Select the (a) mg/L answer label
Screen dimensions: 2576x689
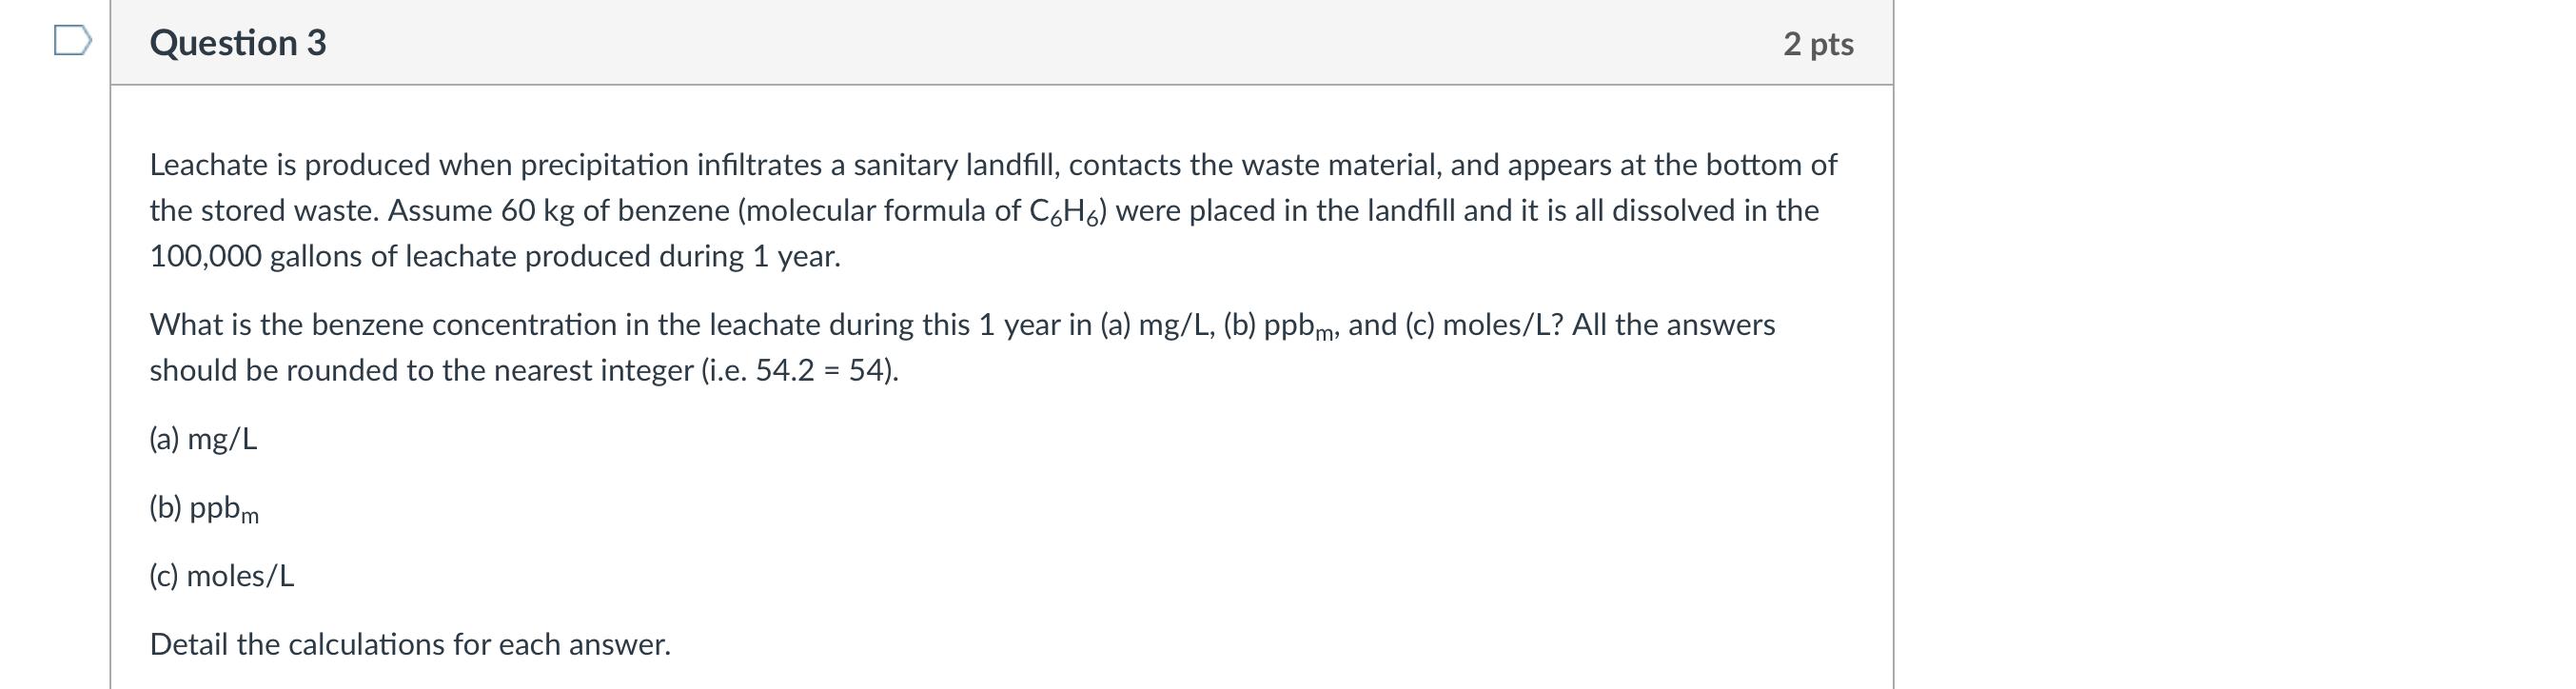(204, 438)
